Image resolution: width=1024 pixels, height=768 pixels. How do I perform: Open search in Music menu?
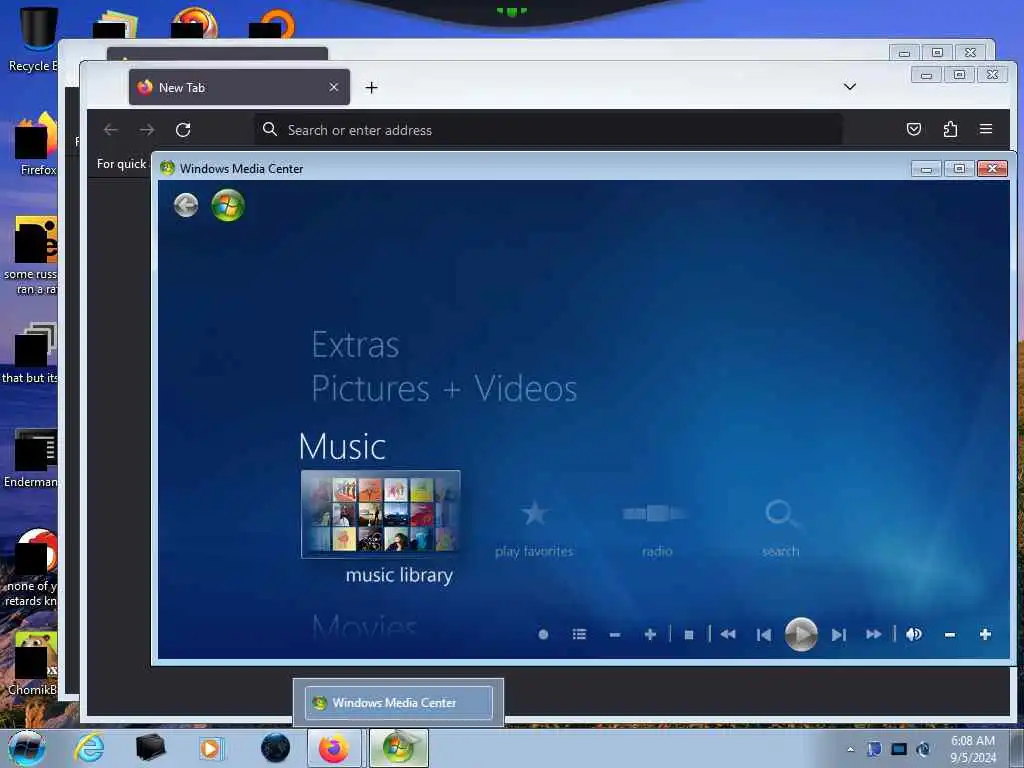[x=780, y=529]
